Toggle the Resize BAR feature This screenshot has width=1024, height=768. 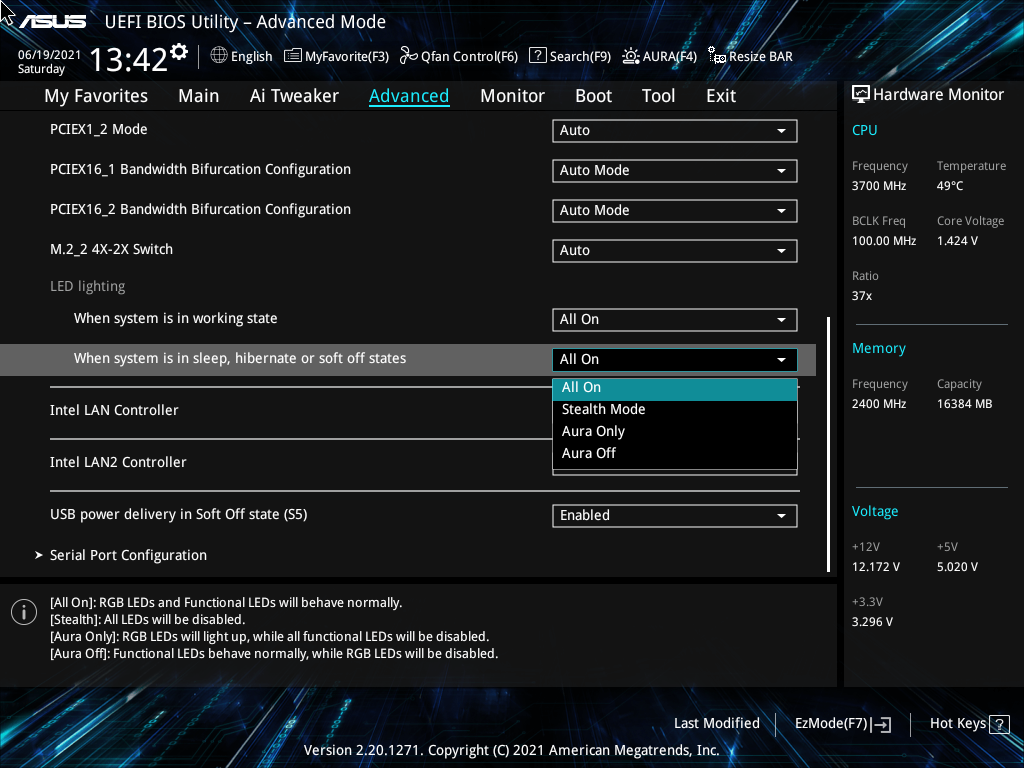pyautogui.click(x=749, y=56)
